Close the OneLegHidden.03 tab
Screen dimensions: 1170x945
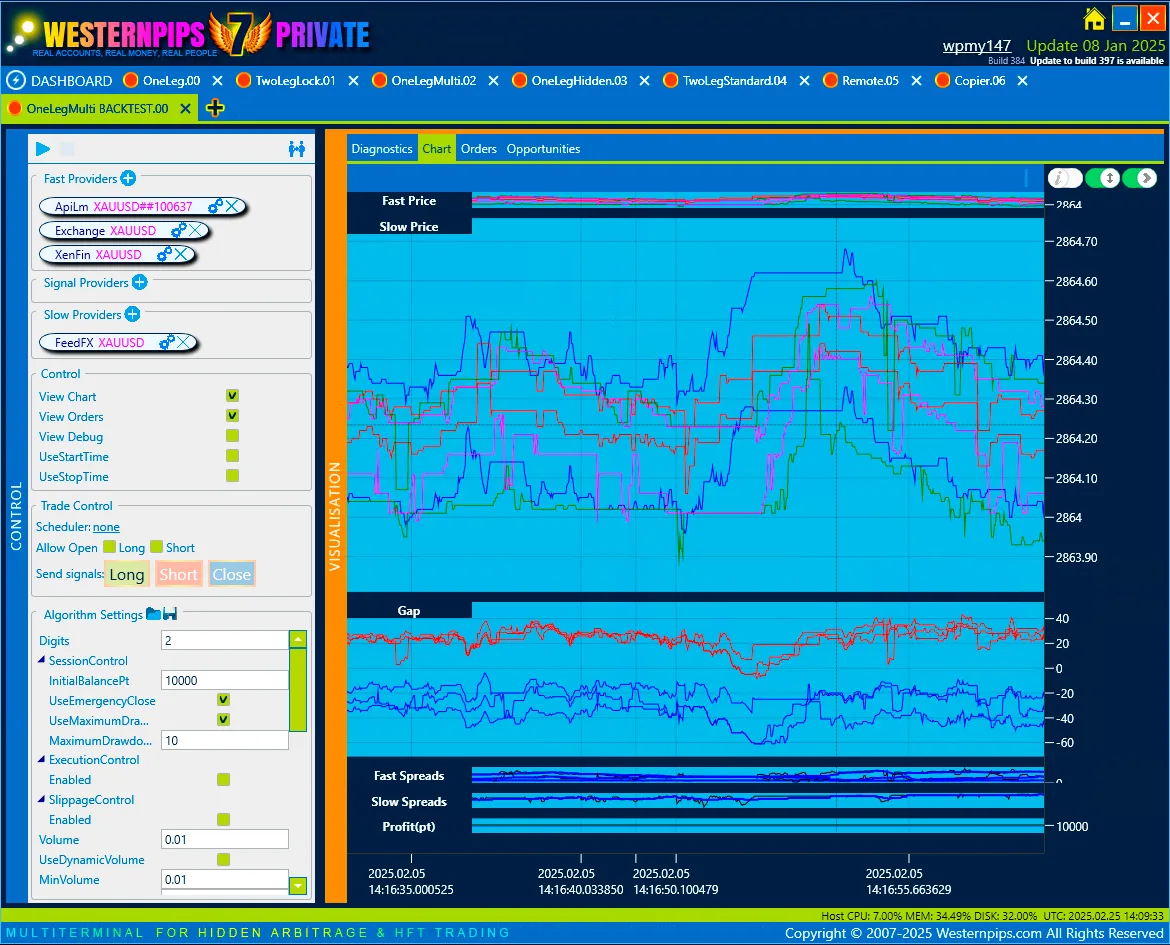point(644,81)
